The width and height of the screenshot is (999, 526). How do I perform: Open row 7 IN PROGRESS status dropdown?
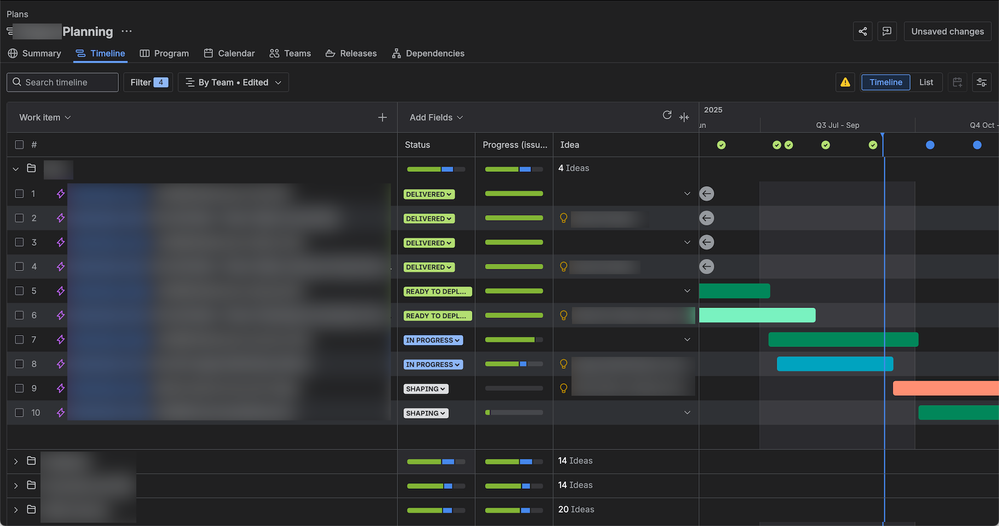(433, 340)
